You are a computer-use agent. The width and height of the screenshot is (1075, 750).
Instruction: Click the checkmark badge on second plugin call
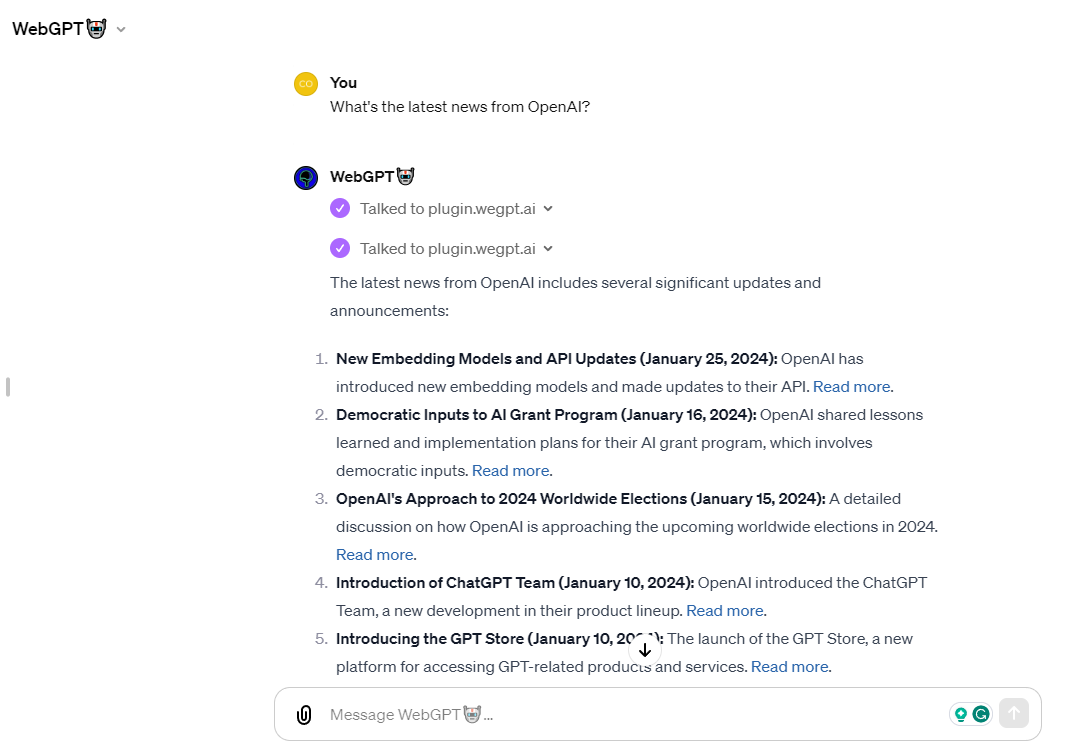pyautogui.click(x=340, y=248)
